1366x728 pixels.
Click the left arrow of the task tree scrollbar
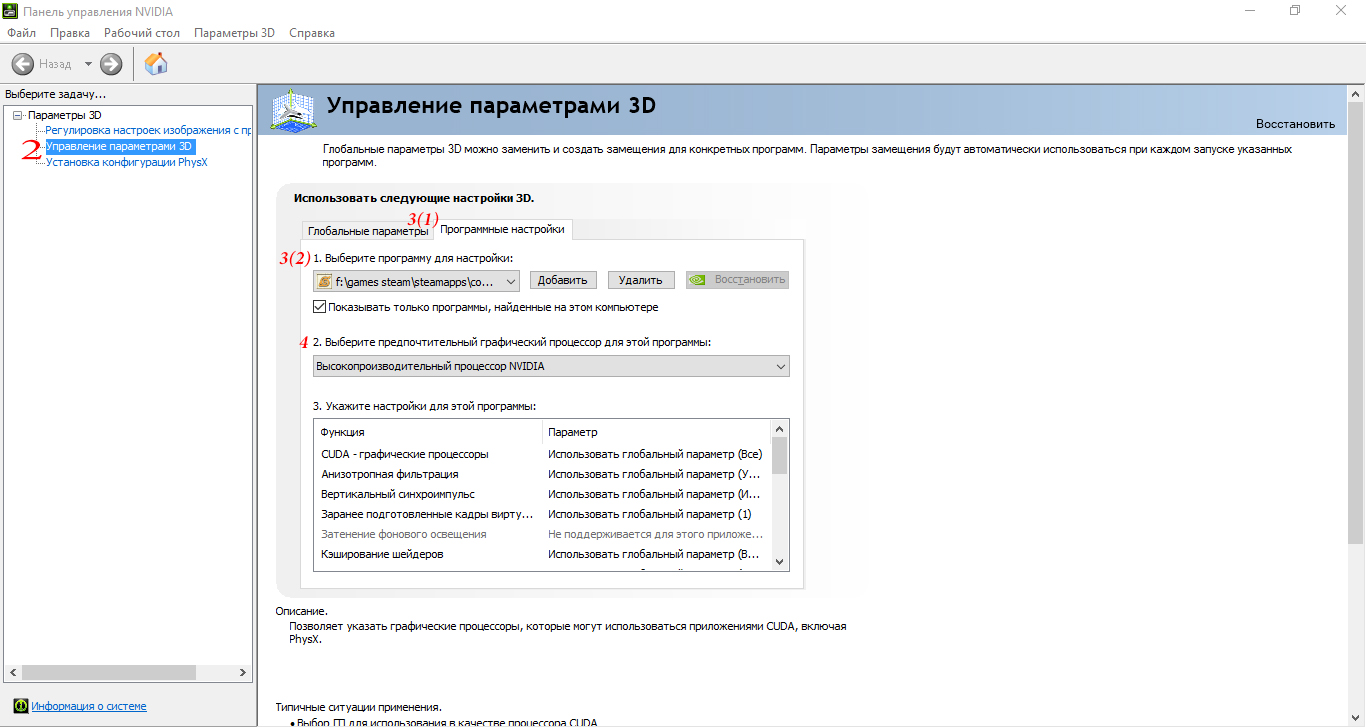[x=11, y=673]
